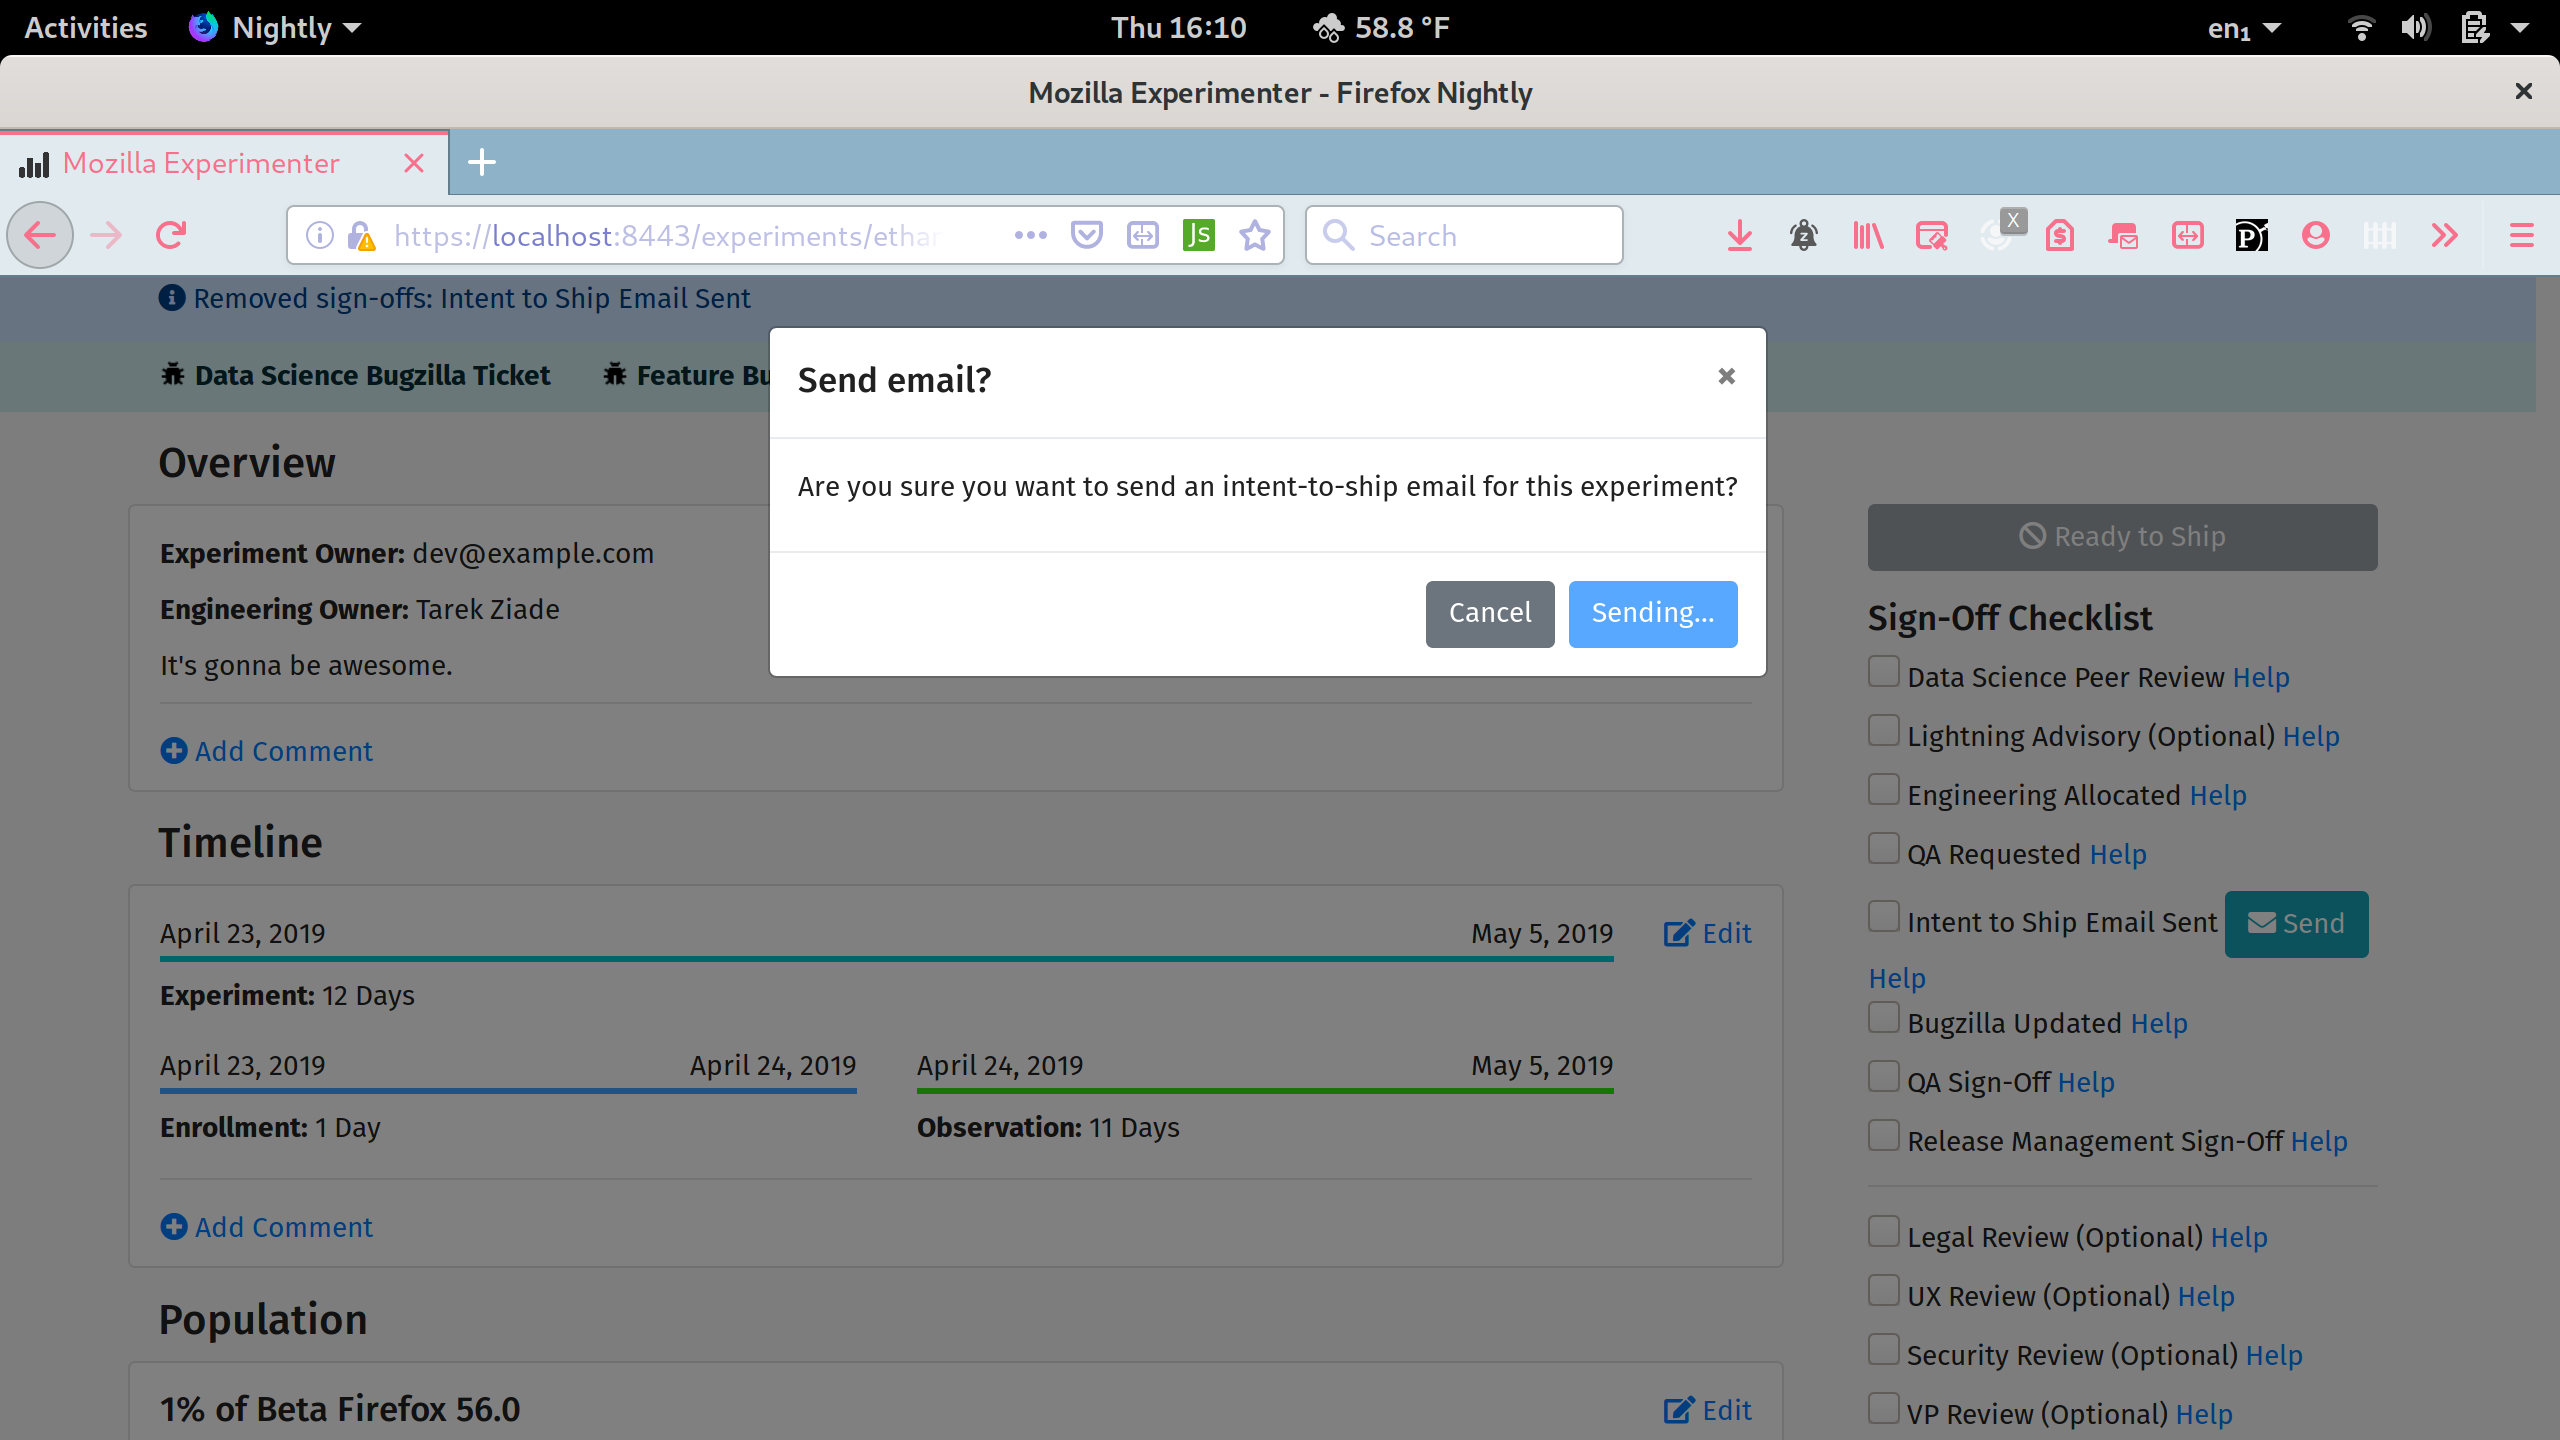Viewport: 2560px width, 1440px height.
Task: Open the Downloads arrow icon
Action: 1739,236
